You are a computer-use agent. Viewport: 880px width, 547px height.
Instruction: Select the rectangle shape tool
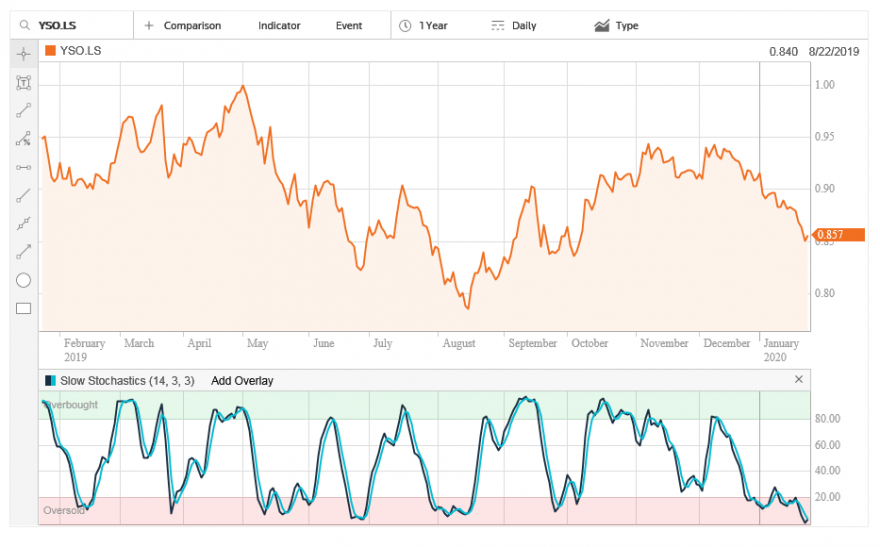23,309
